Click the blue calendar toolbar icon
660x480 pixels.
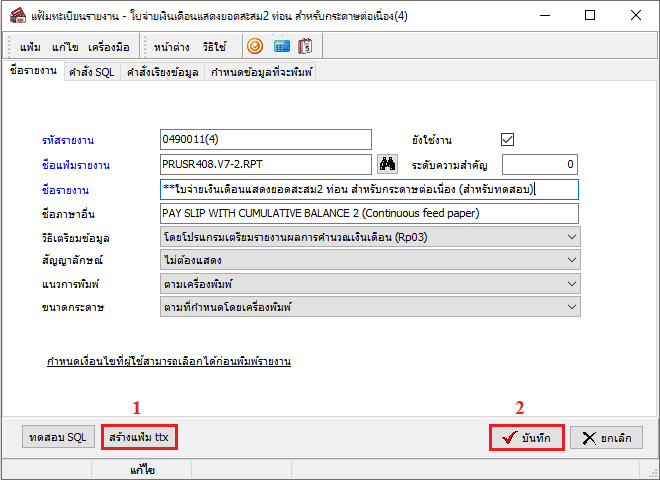point(281,46)
